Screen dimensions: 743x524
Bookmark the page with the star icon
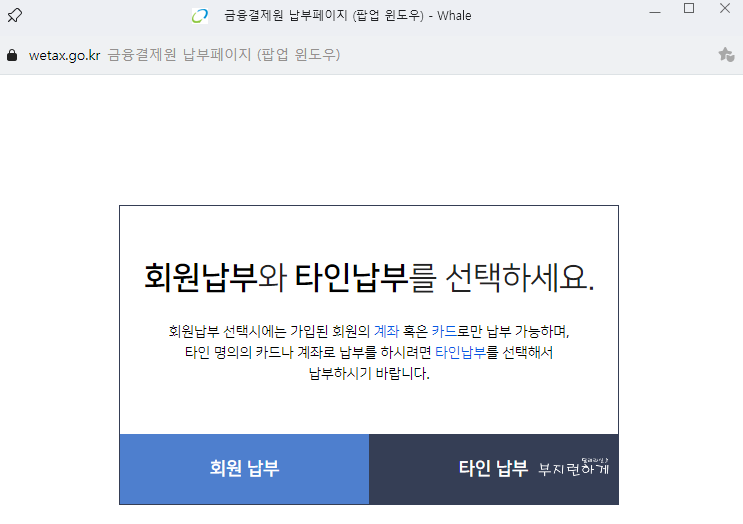(726, 54)
